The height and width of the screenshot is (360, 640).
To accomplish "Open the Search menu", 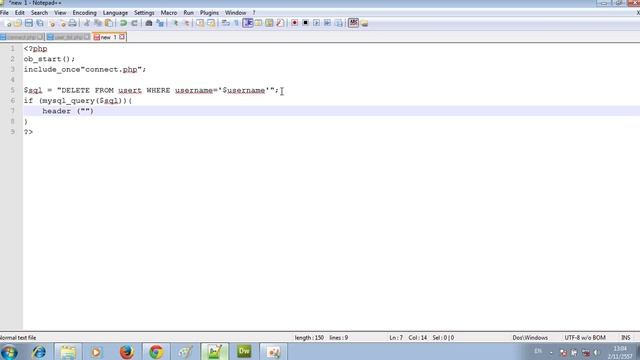I will (39, 13).
